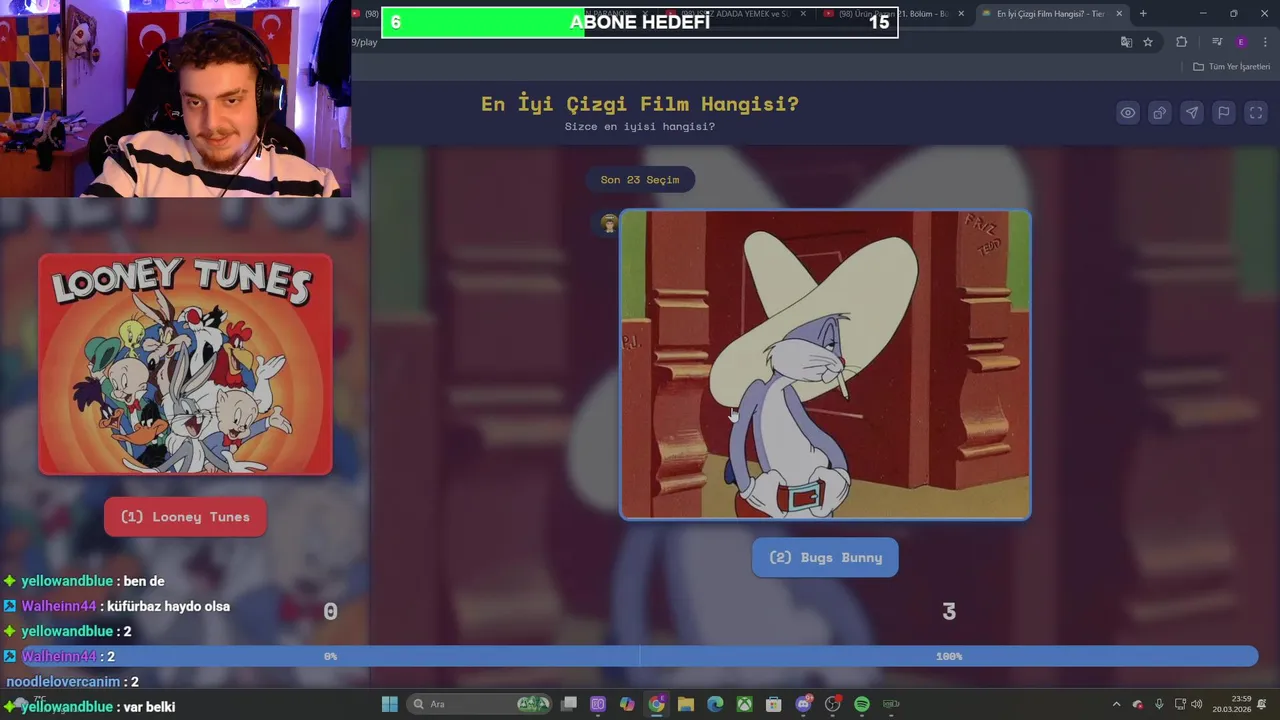Open the Chrome profile avatar E
The height and width of the screenshot is (720, 1280).
(x=1241, y=42)
